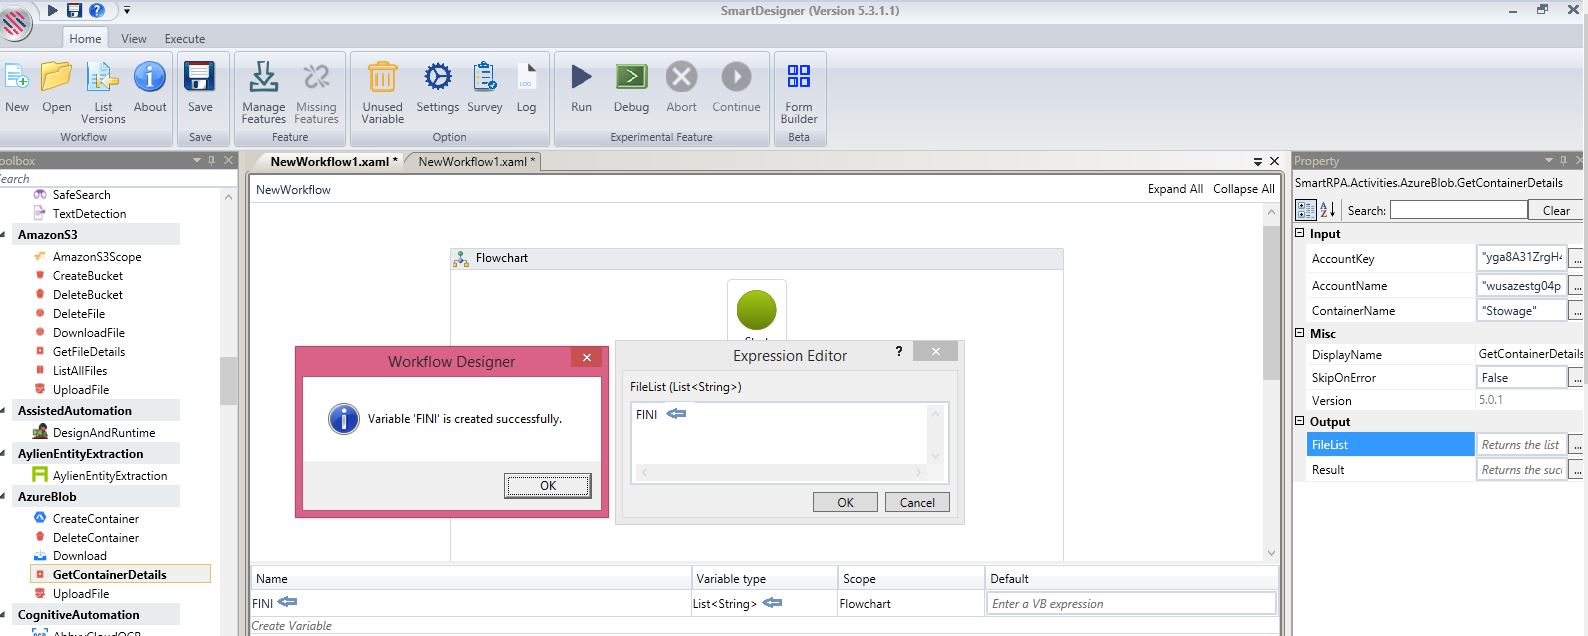Collapse the Output property section
This screenshot has width=1588, height=636.
pos(1300,421)
